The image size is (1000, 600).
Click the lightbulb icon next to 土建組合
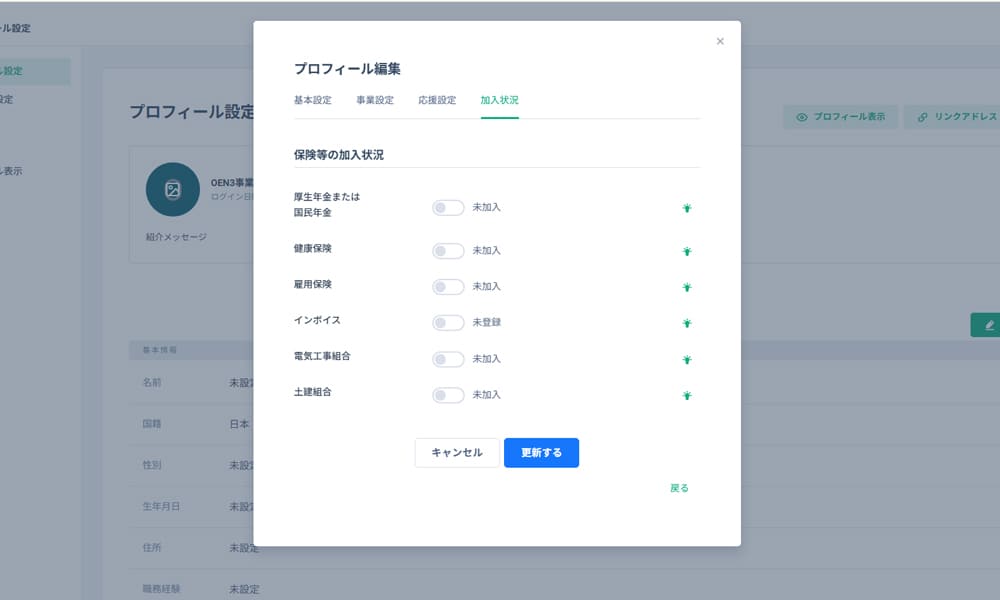[687, 396]
